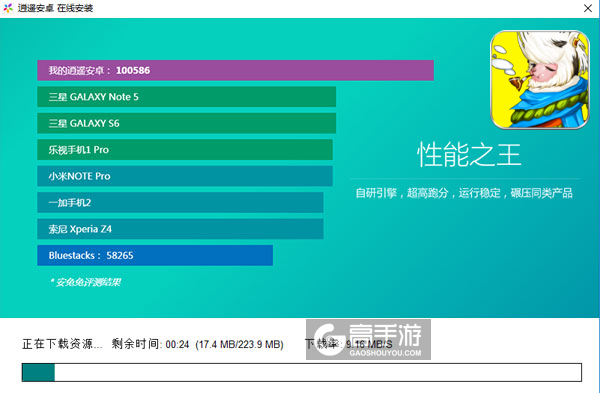Image resolution: width=600 pixels, height=393 pixels.
Task: Click the 小米NOTE Pro bar
Action: coord(185,176)
